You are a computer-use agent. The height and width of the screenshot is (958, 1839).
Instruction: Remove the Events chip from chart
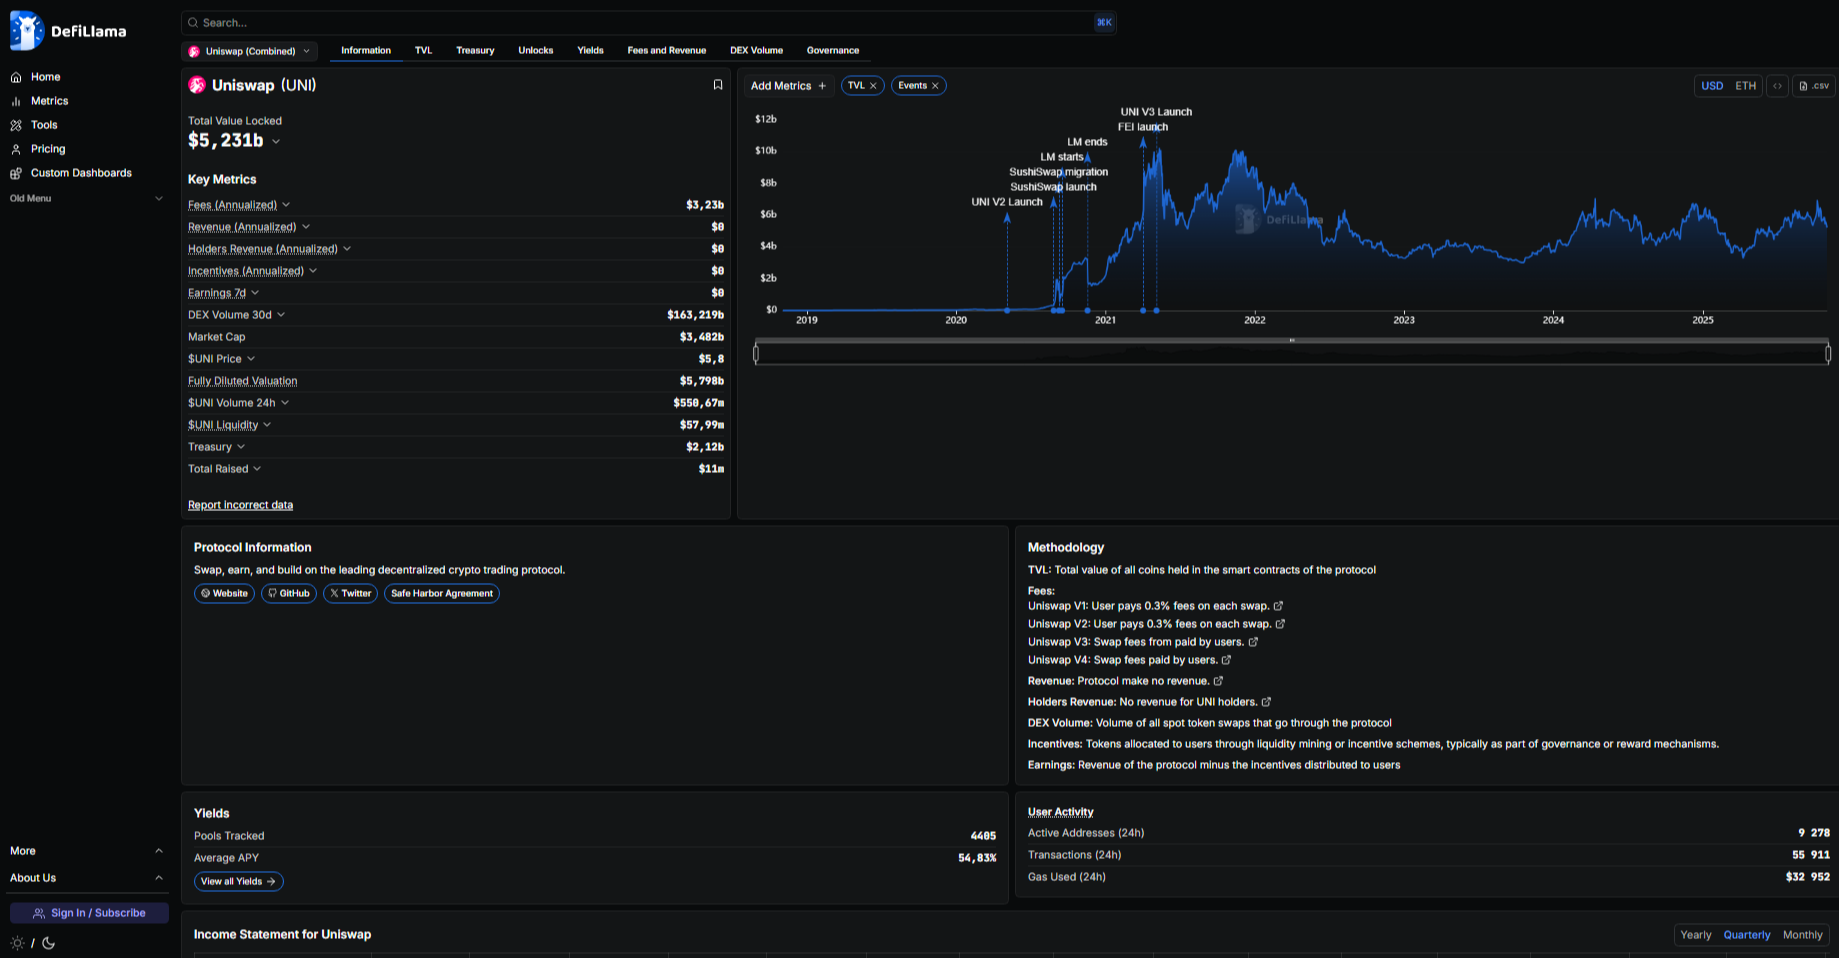point(935,86)
